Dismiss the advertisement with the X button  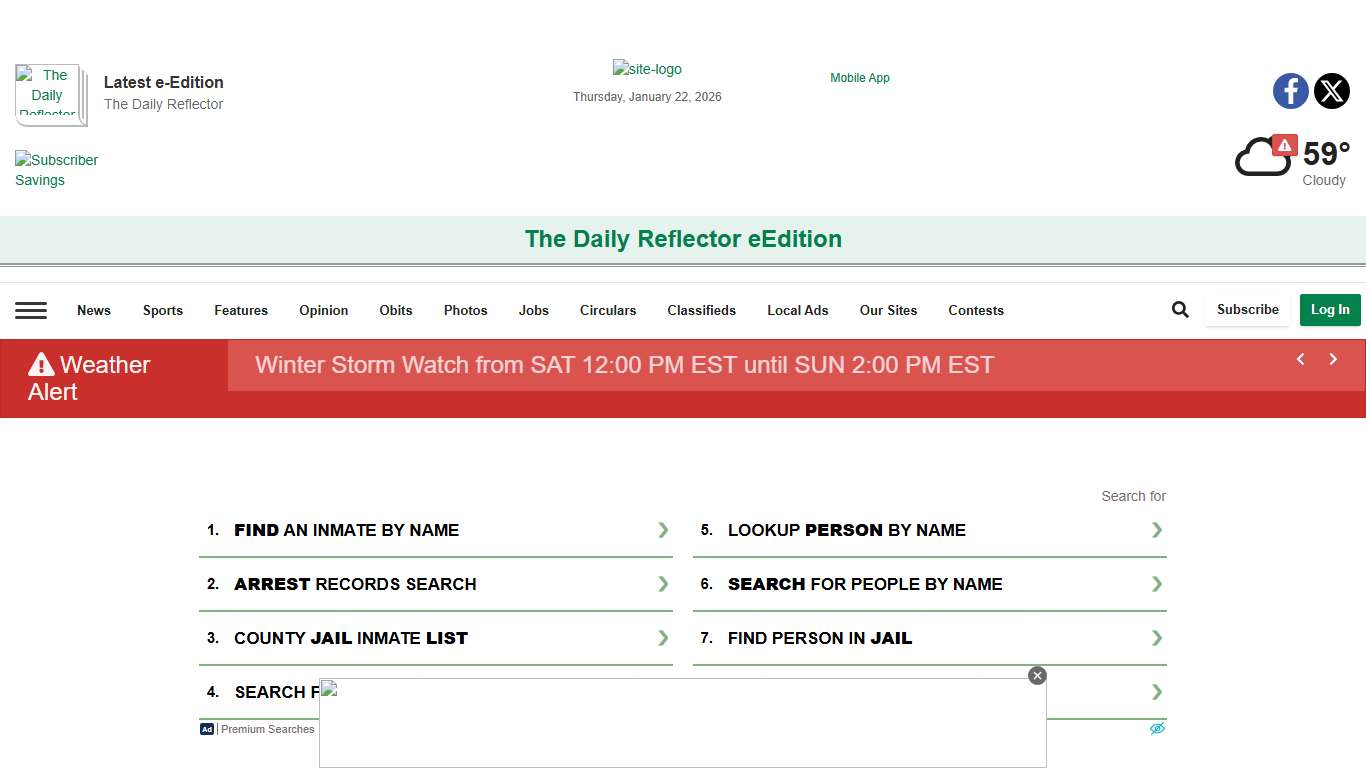click(x=1037, y=675)
